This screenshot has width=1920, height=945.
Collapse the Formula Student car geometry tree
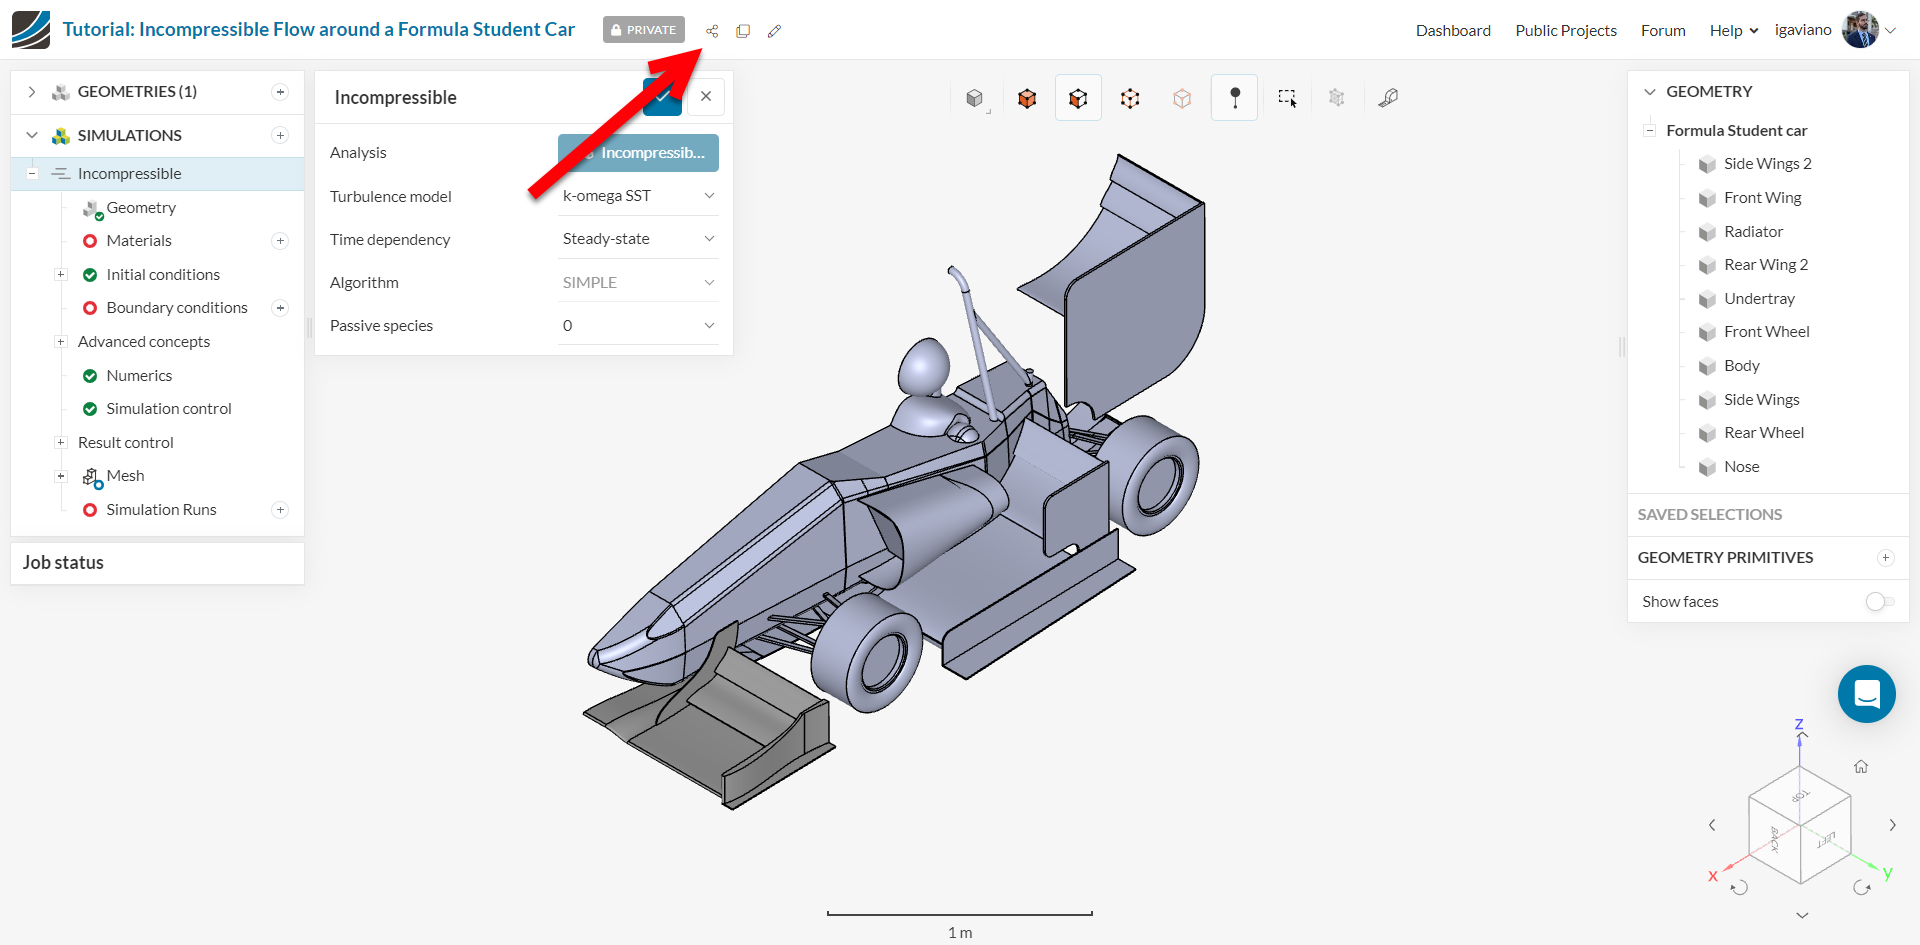(1649, 130)
